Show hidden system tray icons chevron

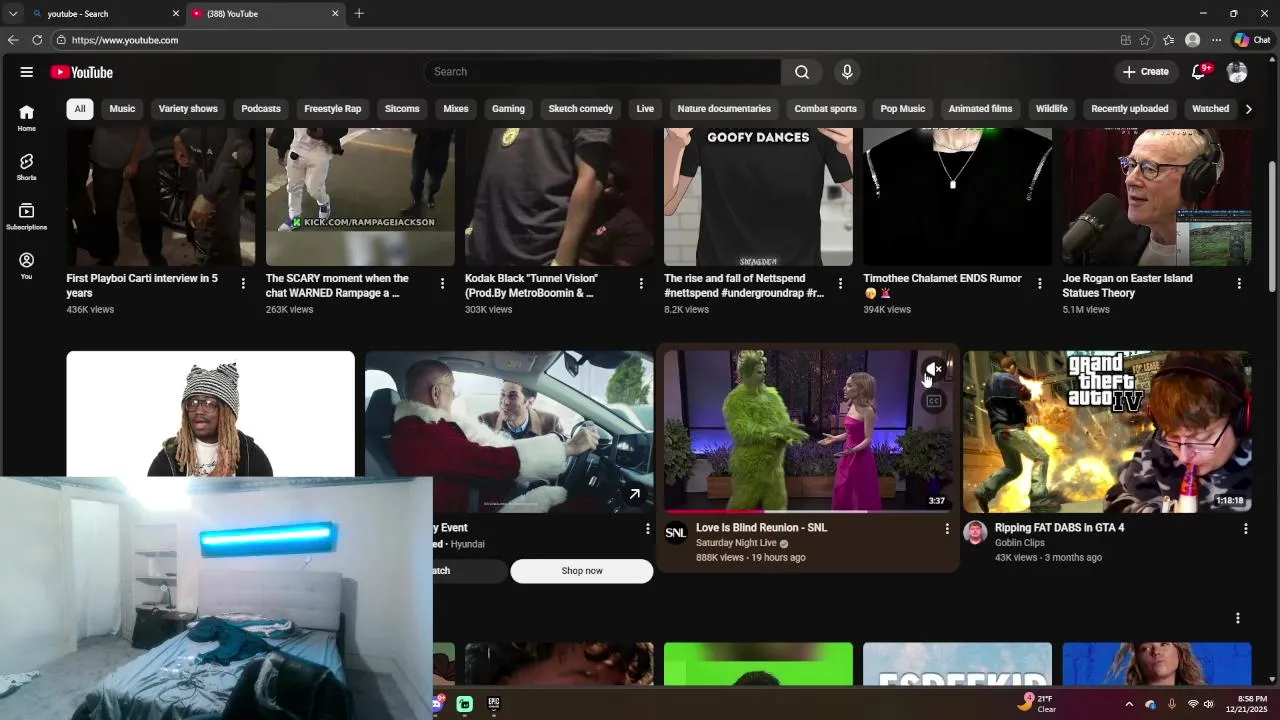[x=1129, y=704]
